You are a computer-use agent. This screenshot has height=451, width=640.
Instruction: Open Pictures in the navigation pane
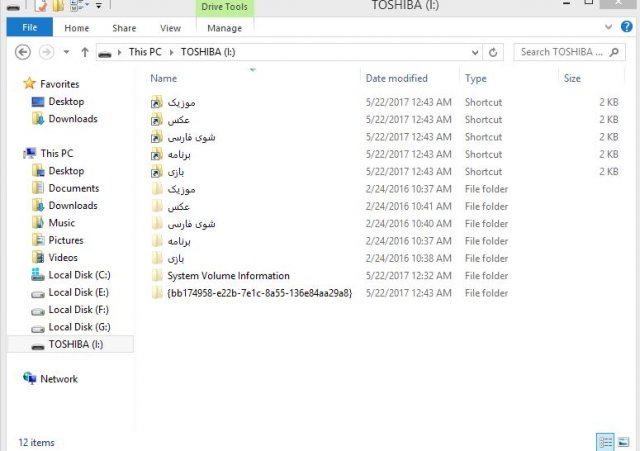66,240
